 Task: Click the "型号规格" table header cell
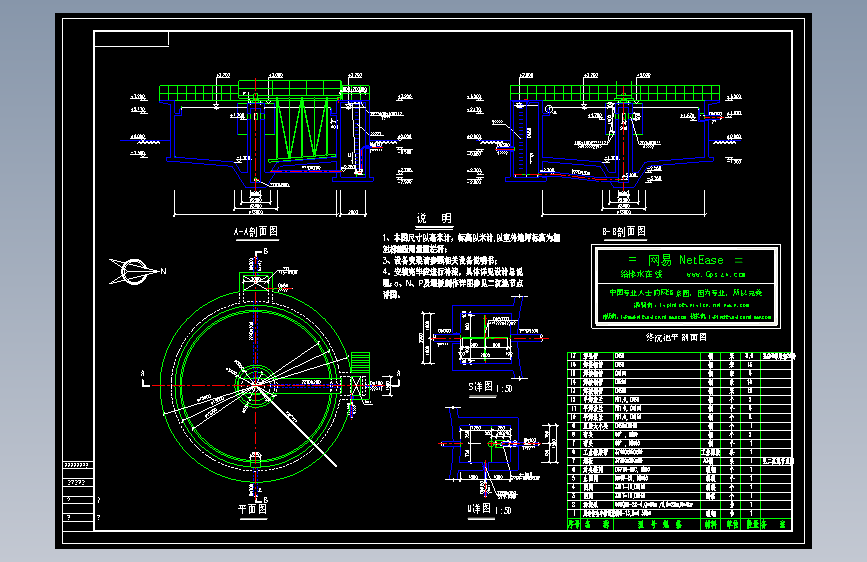pyautogui.click(x=659, y=524)
